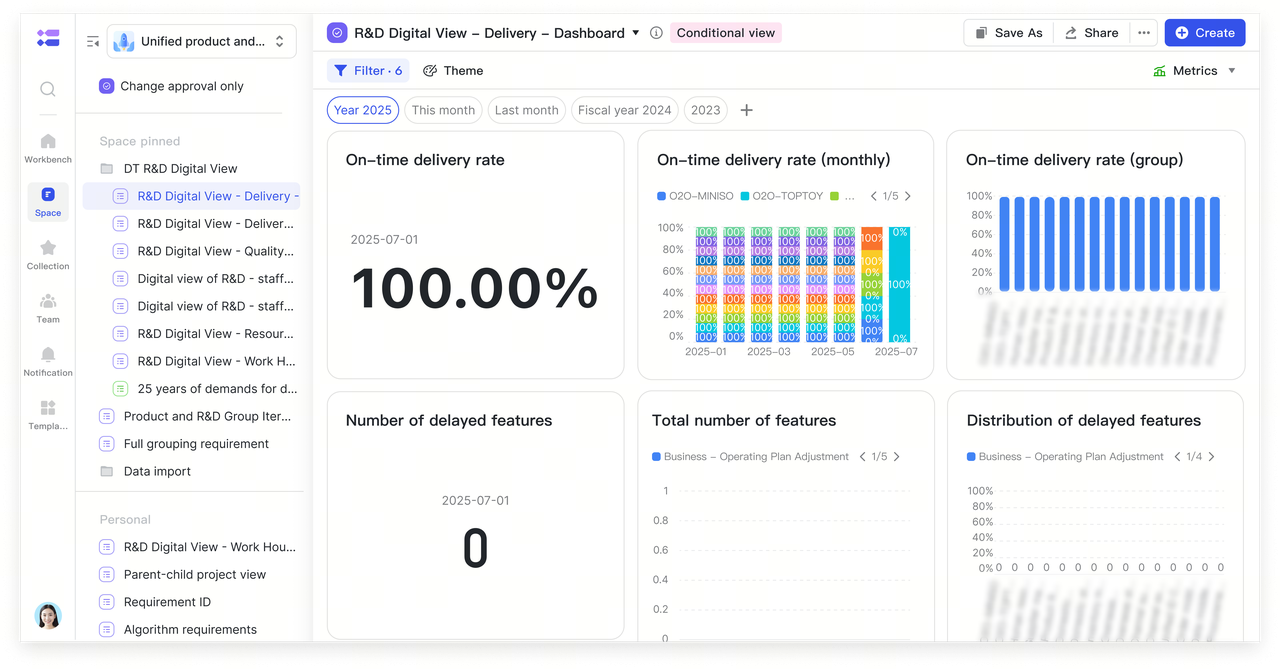The height and width of the screenshot is (669, 1280).
Task: Expand the dashboard title dropdown arrow
Action: (x=636, y=33)
